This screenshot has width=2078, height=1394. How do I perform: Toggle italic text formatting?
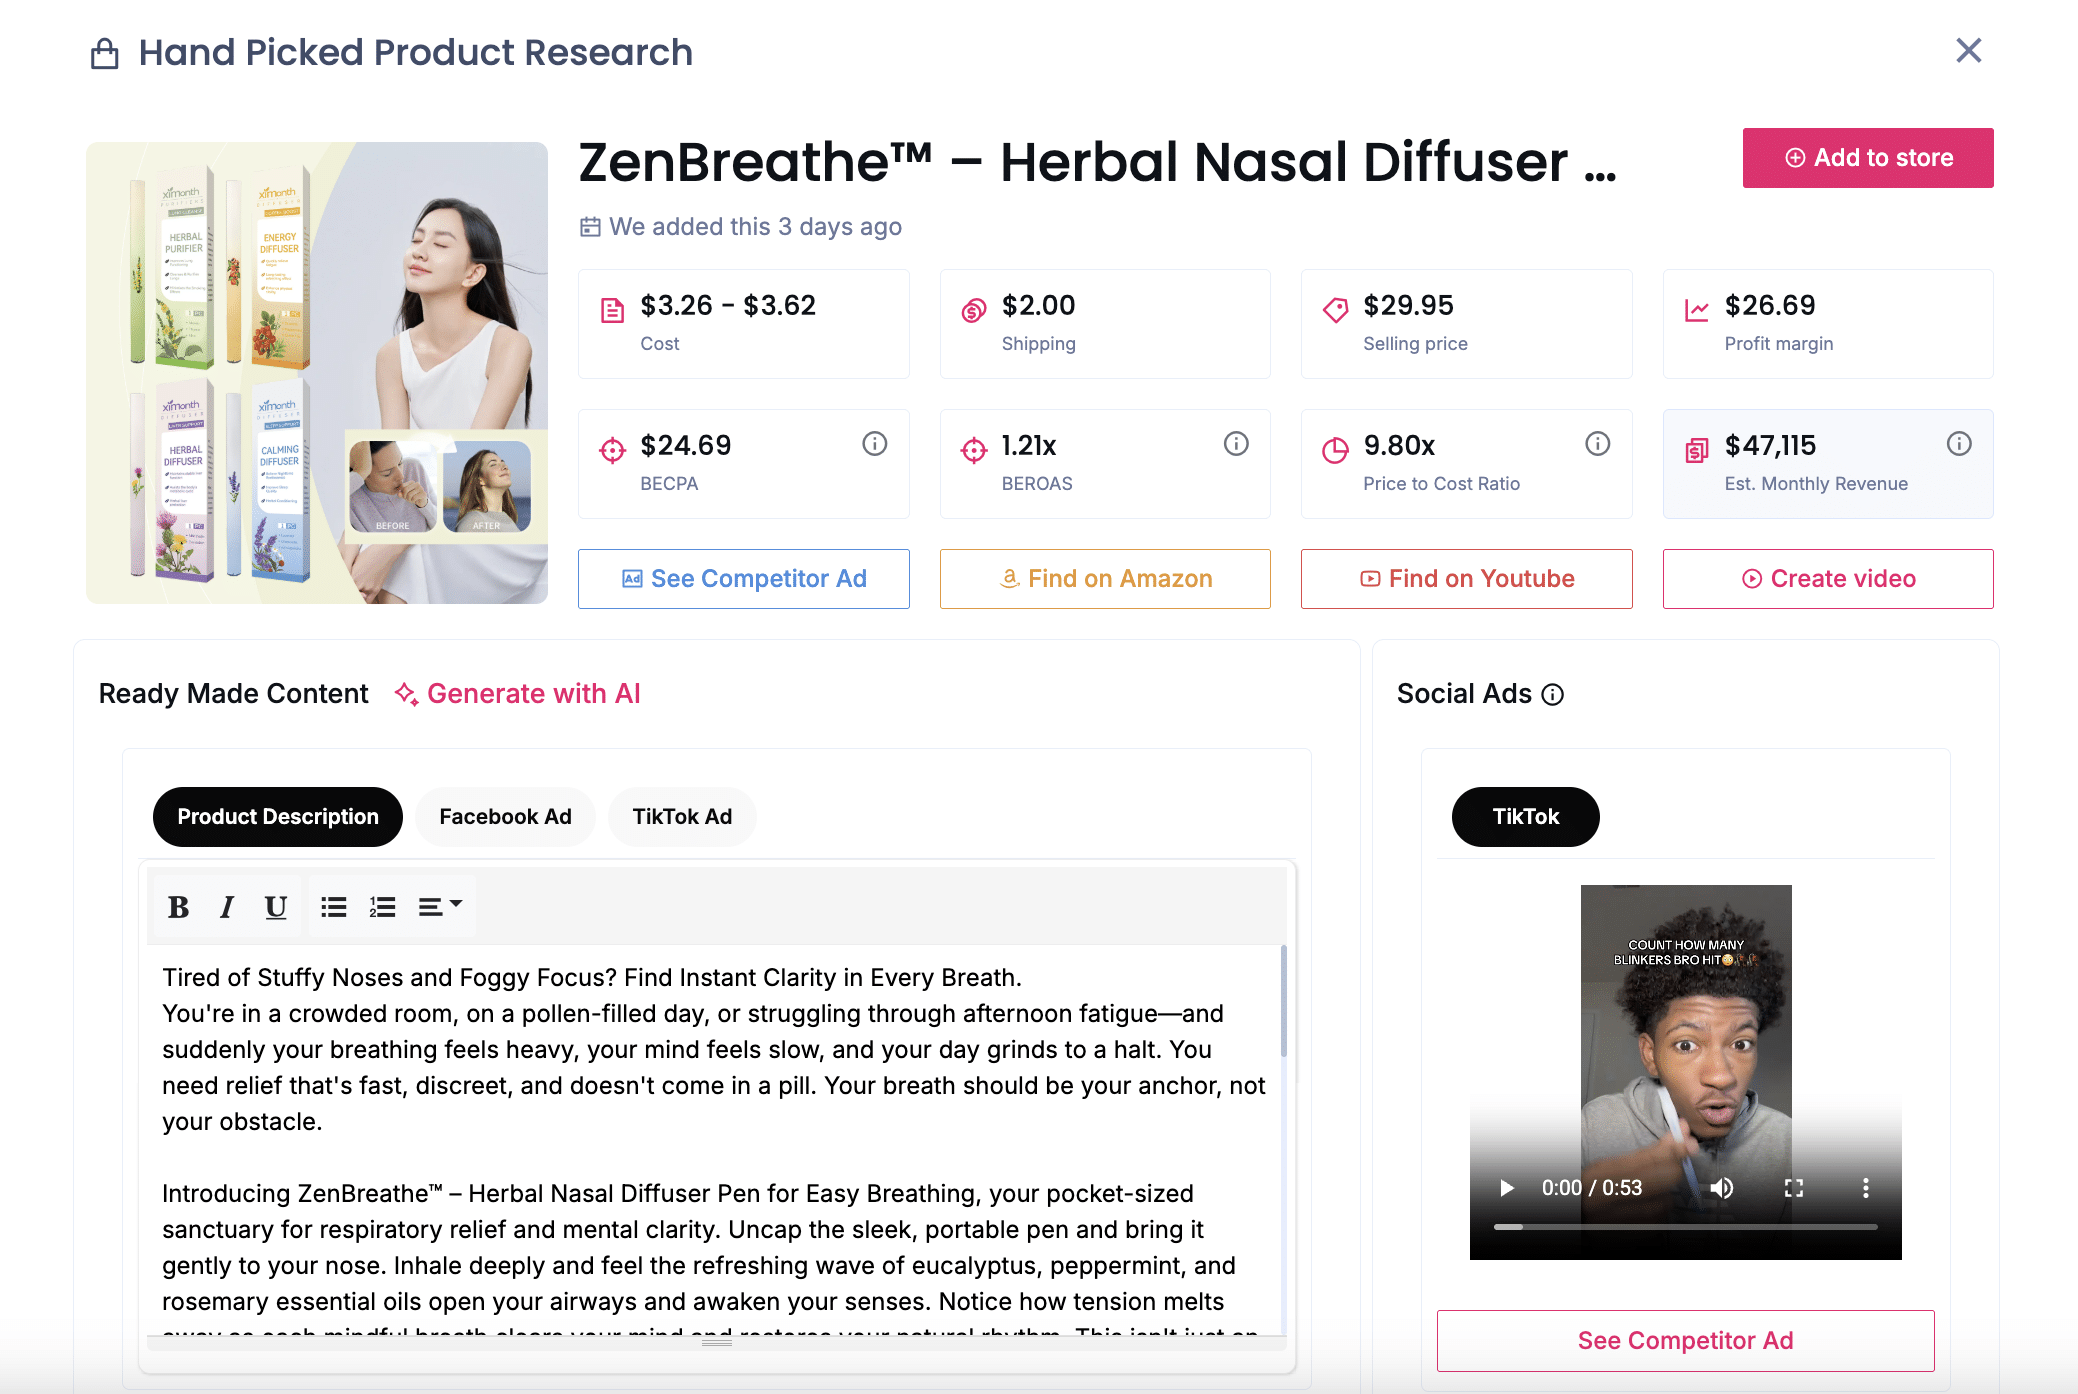coord(227,907)
